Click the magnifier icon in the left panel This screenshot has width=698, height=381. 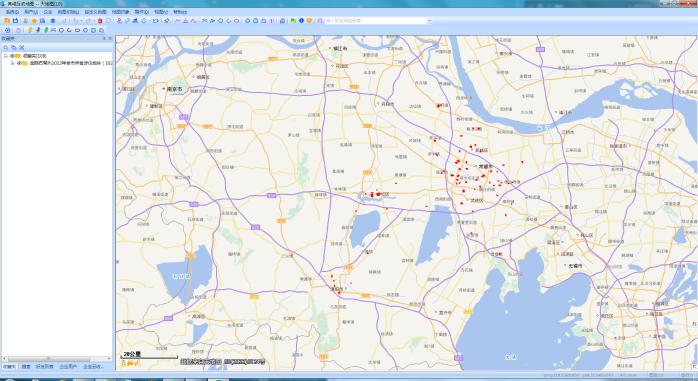coord(6,47)
